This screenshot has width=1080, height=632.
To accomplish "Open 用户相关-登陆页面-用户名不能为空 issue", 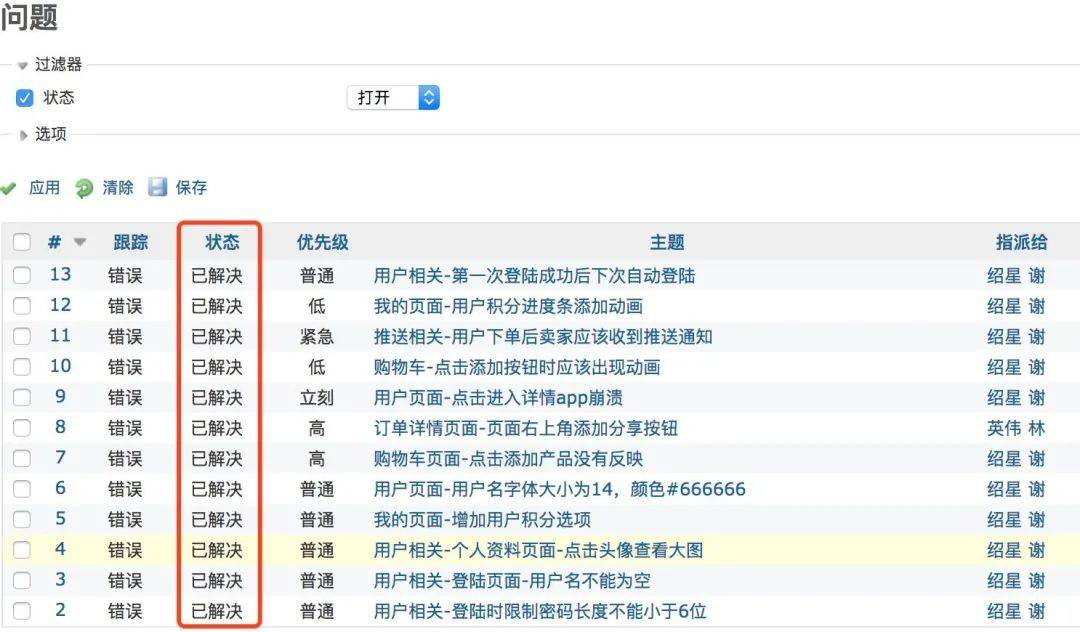I will 512,581.
